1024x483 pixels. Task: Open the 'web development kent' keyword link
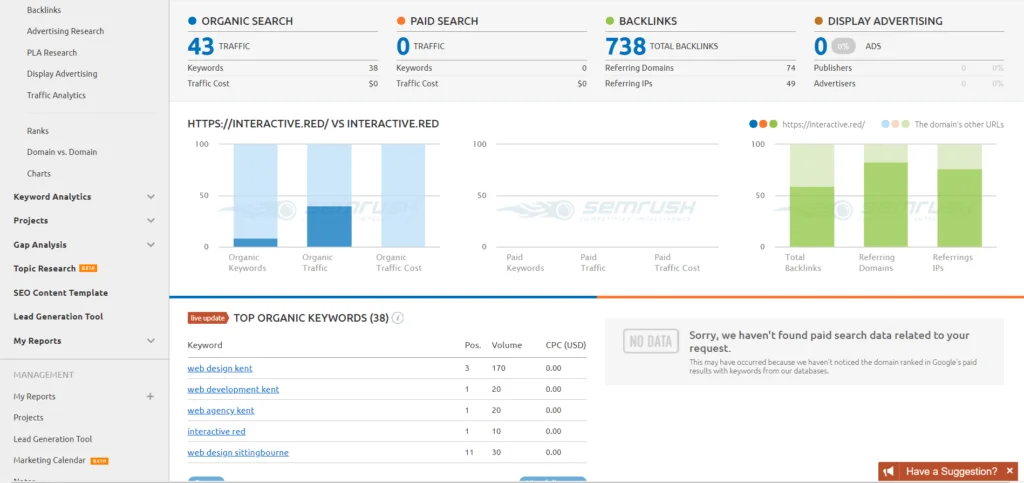[233, 390]
